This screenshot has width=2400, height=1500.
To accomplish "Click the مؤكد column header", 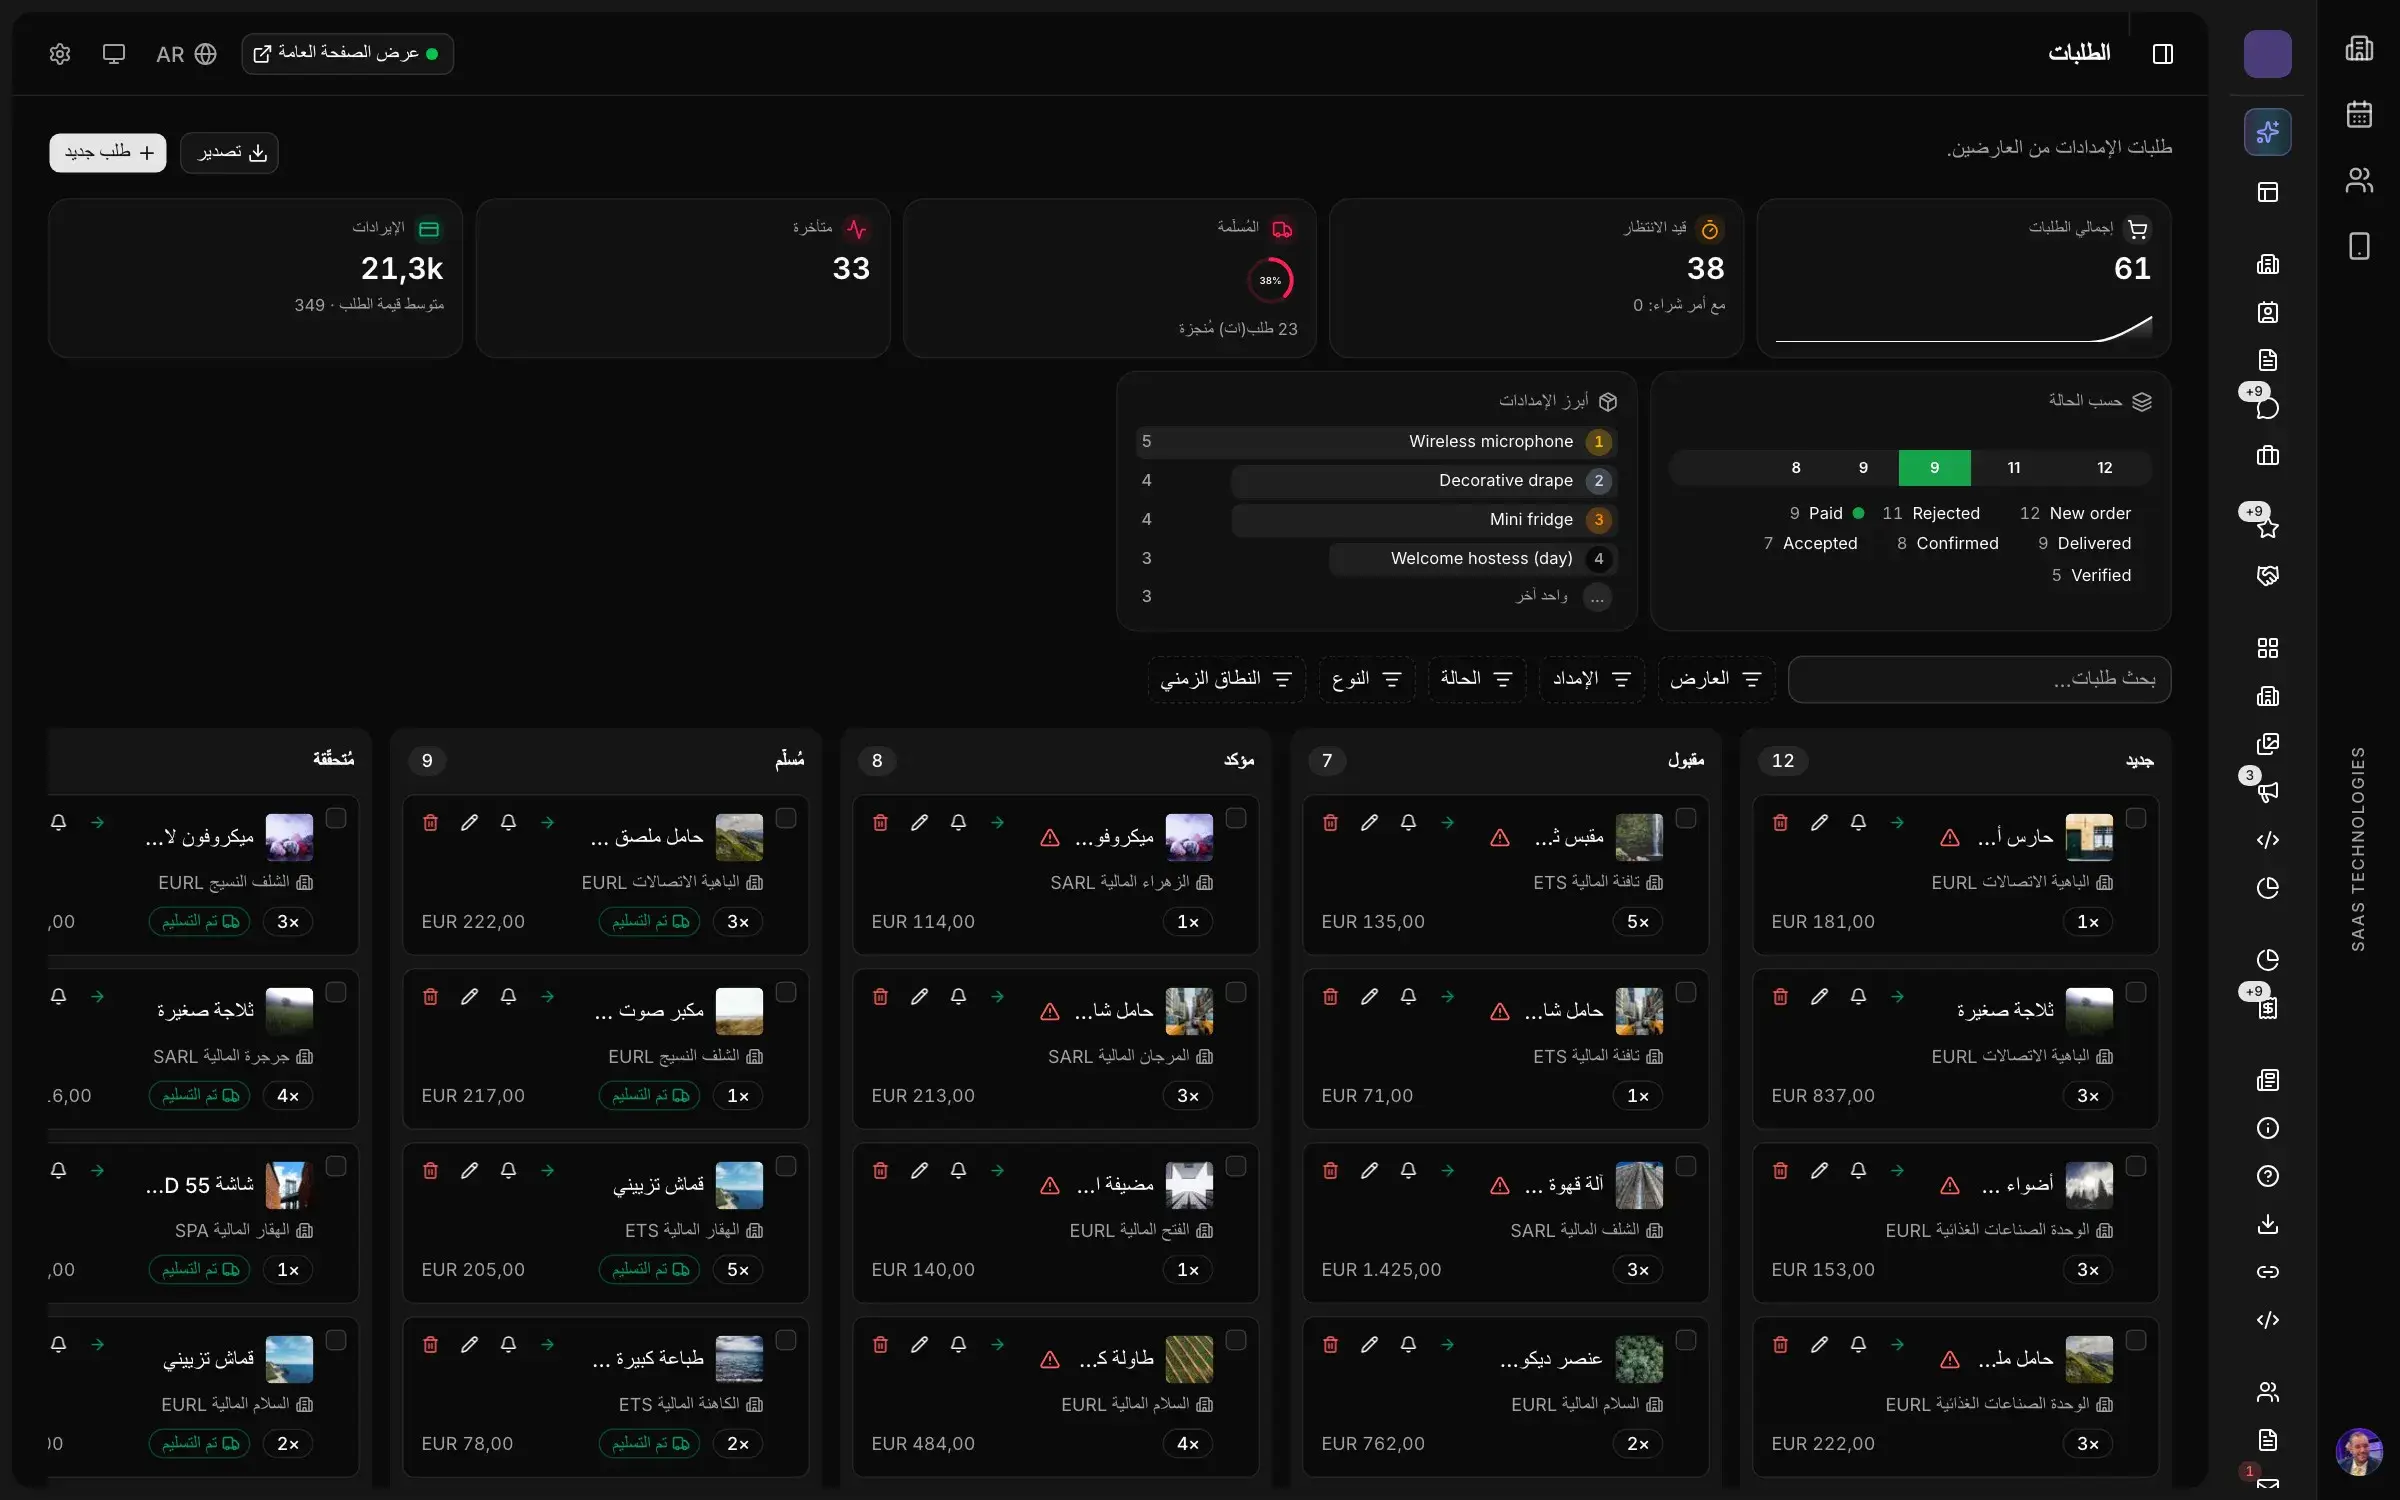I will 1239,760.
